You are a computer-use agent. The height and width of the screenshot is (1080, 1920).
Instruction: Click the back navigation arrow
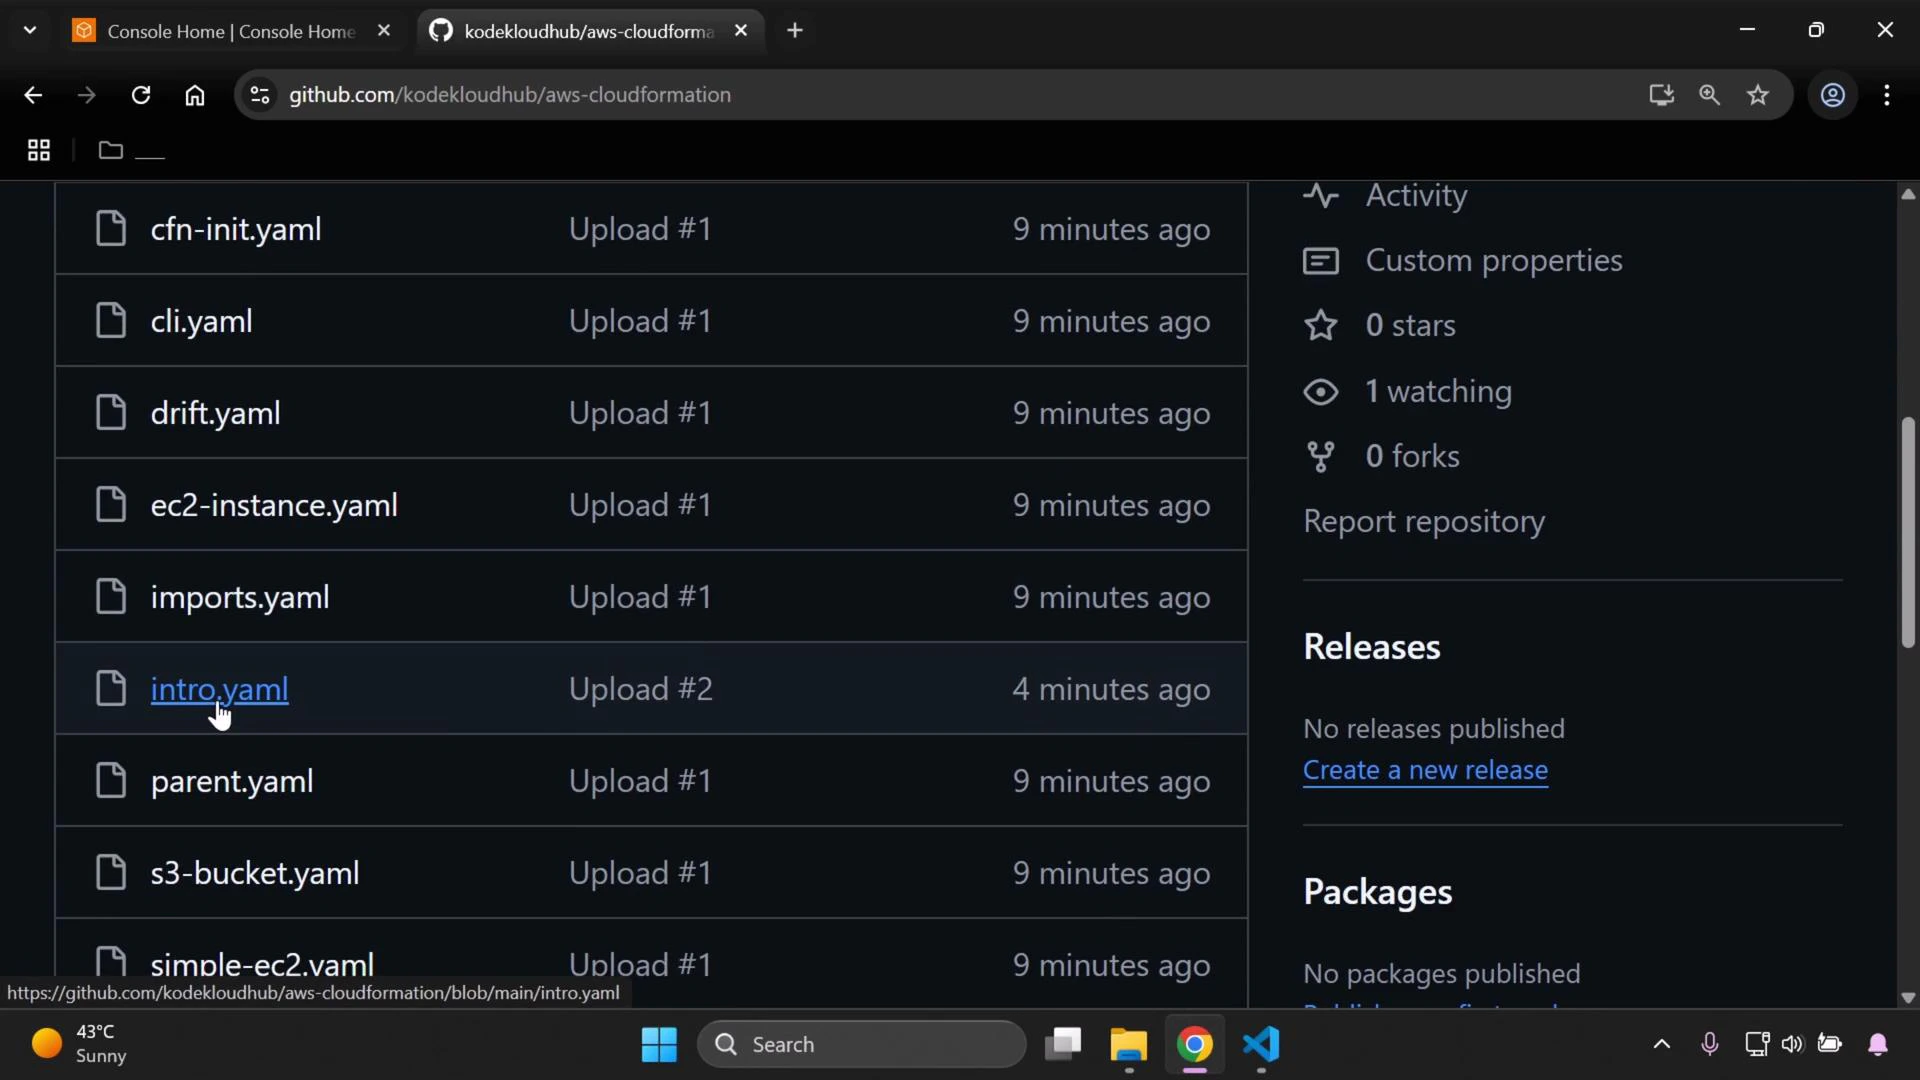tap(33, 95)
